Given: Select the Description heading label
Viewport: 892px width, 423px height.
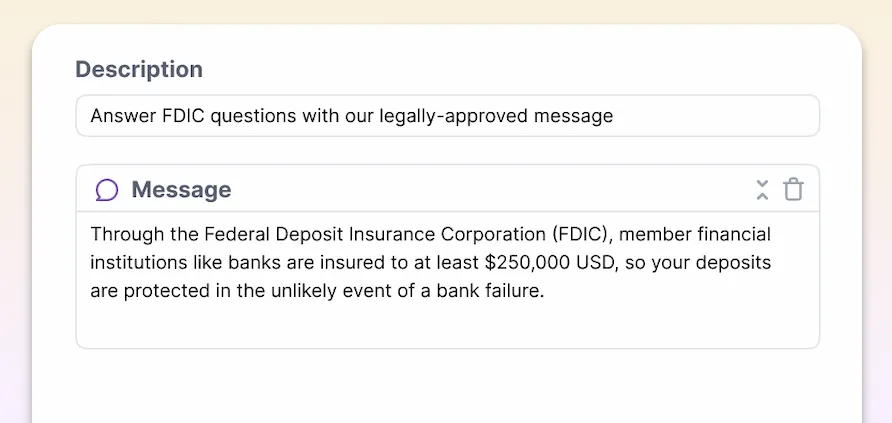Looking at the screenshot, I should click(x=139, y=69).
